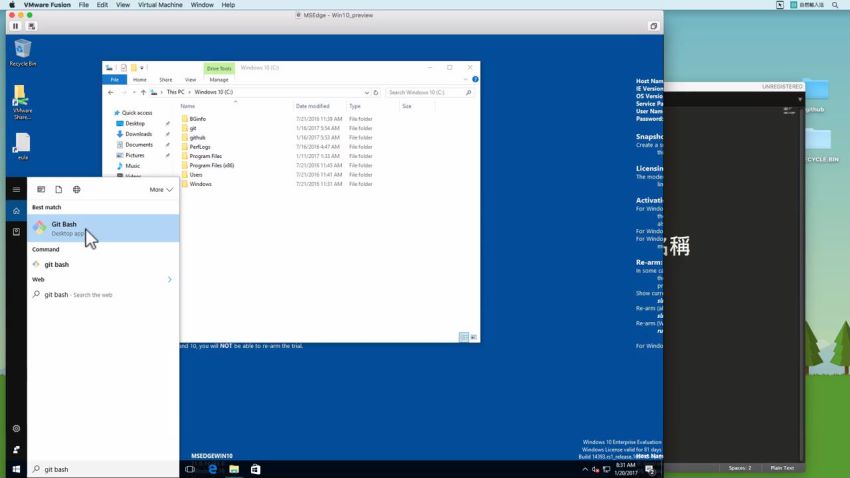Open Task View on the taskbar
This screenshot has height=478, width=850.
[x=190, y=469]
